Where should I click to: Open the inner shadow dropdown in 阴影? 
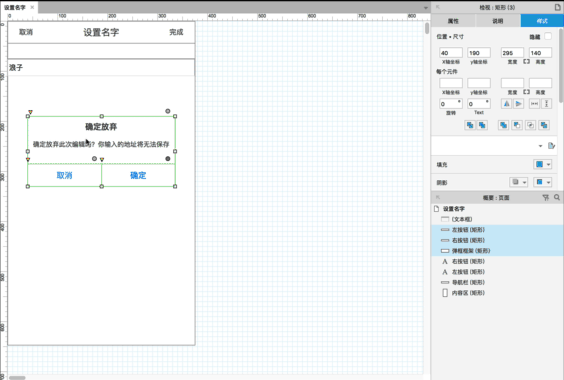pyautogui.click(x=542, y=182)
